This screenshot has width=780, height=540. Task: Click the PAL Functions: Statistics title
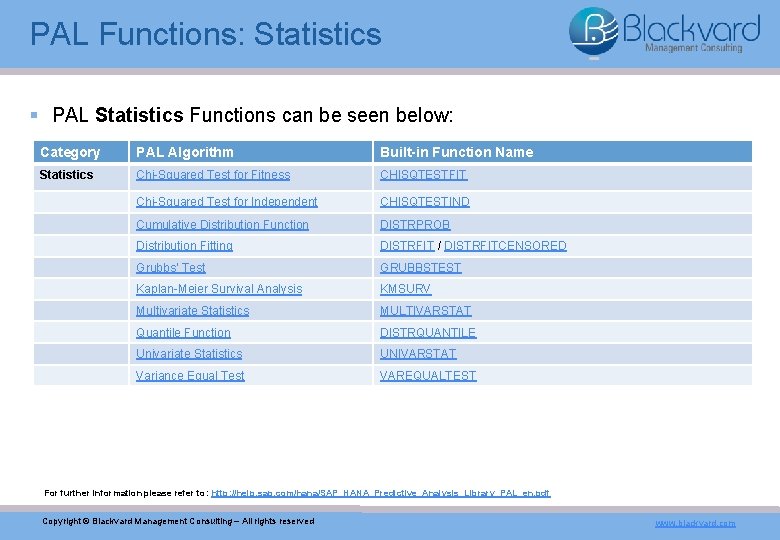coord(205,34)
